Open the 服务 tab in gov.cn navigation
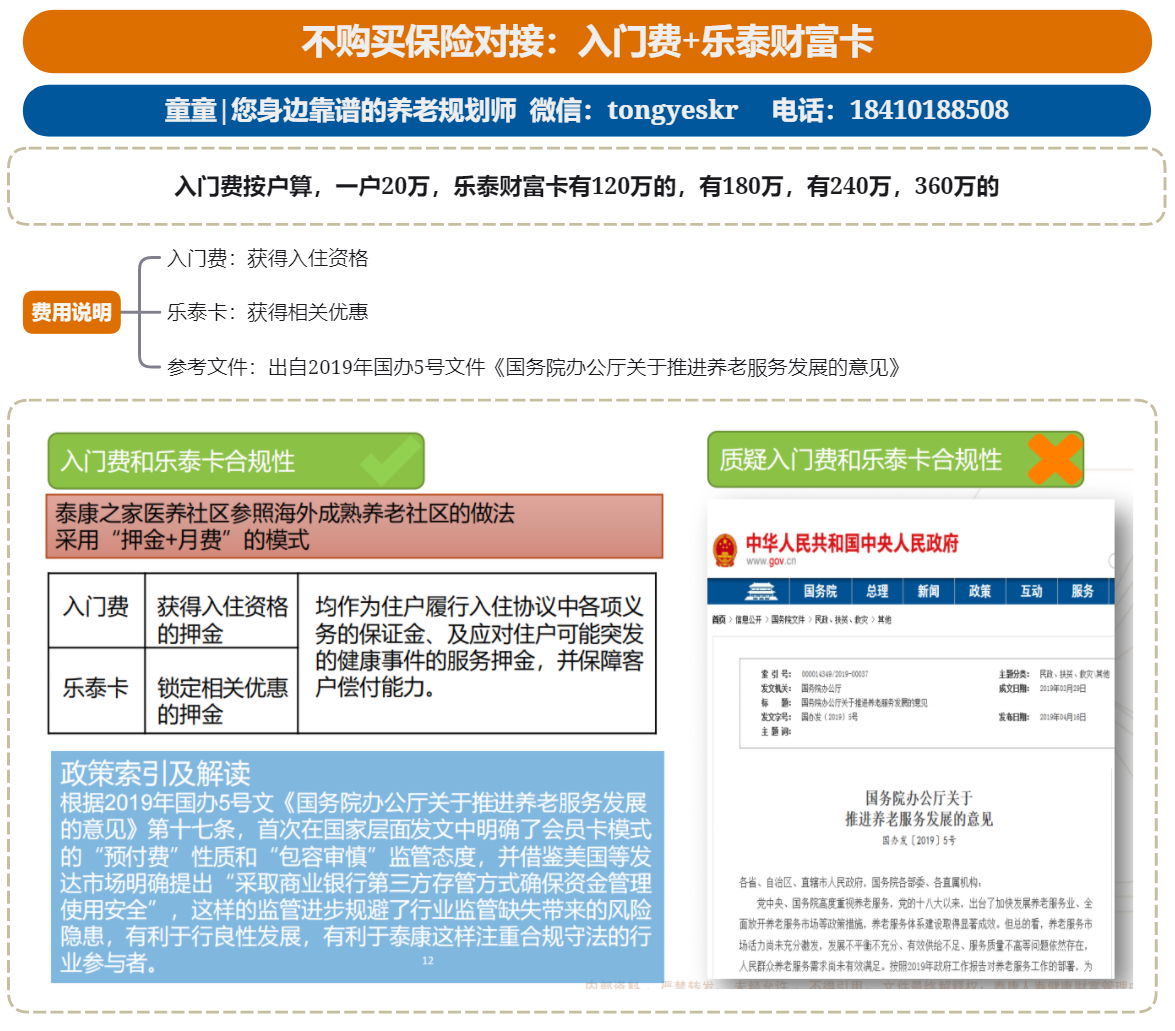The height and width of the screenshot is (1031, 1175). (x=1082, y=591)
